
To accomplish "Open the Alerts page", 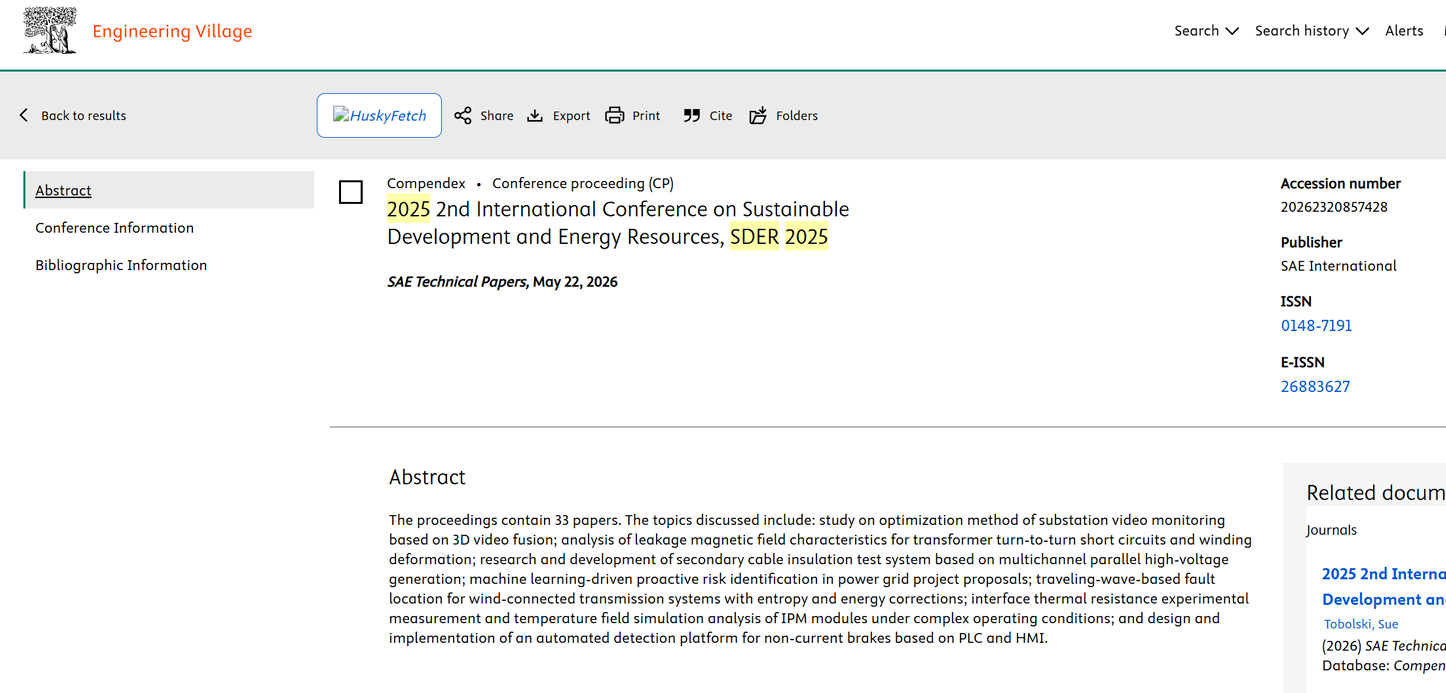I will click(x=1404, y=31).
